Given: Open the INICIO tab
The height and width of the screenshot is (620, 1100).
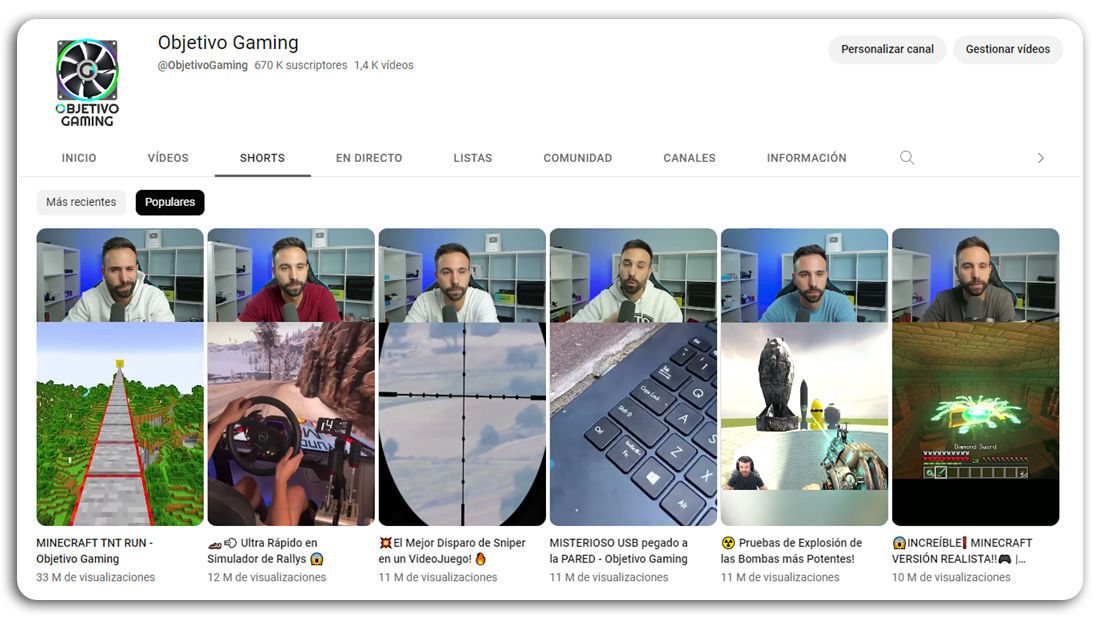Looking at the screenshot, I should (x=79, y=158).
